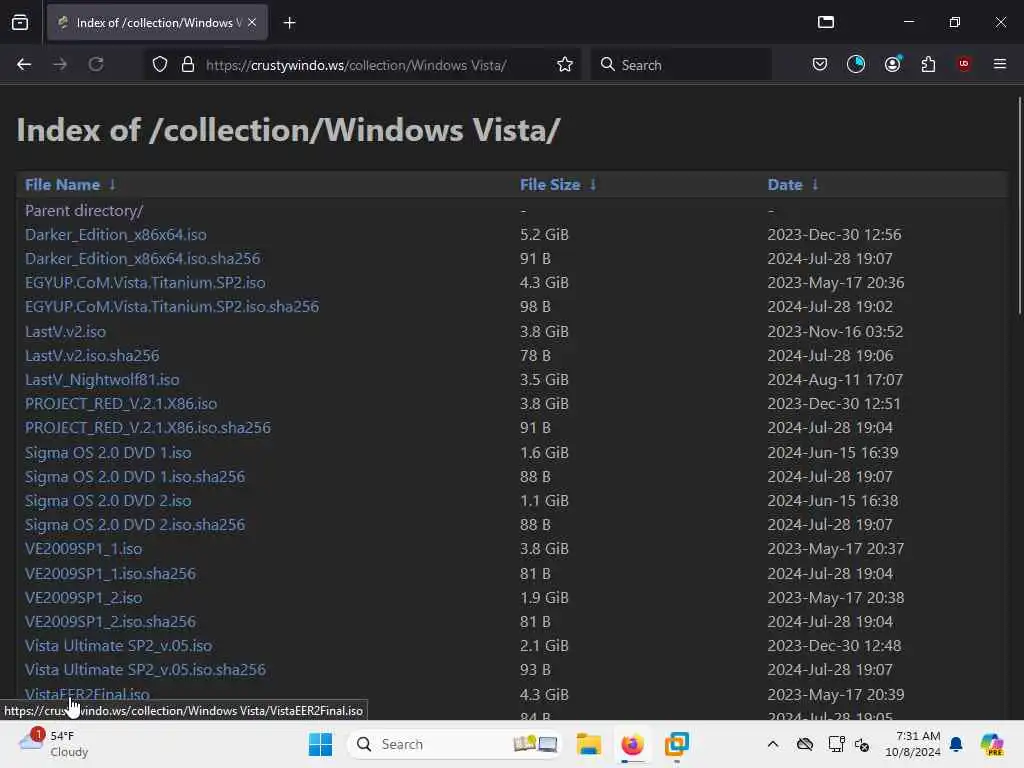Open the weather widget showing 54°F
This screenshot has width=1024, height=768.
click(54, 744)
